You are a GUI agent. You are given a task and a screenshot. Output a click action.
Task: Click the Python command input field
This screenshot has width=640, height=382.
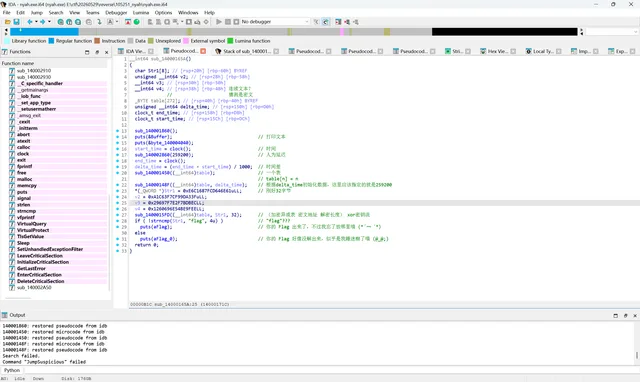[331, 370]
